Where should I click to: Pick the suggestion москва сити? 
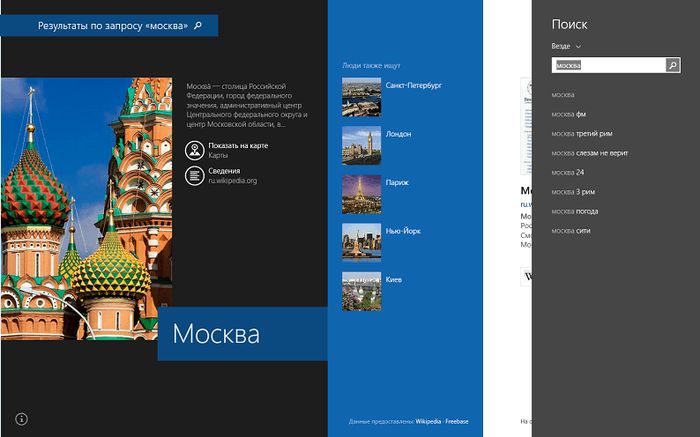pyautogui.click(x=570, y=230)
